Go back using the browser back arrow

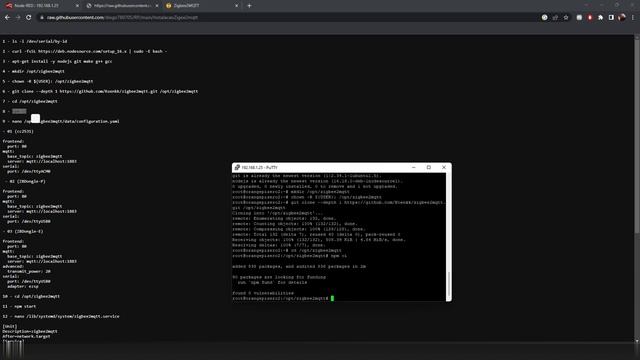tap(7, 18)
